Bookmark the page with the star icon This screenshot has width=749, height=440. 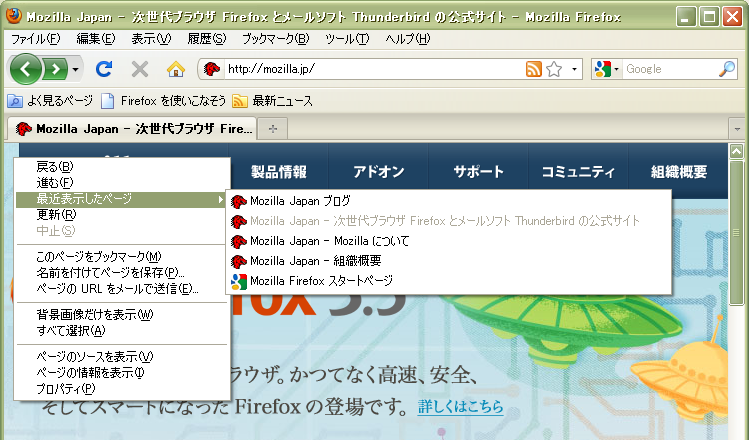click(x=554, y=69)
